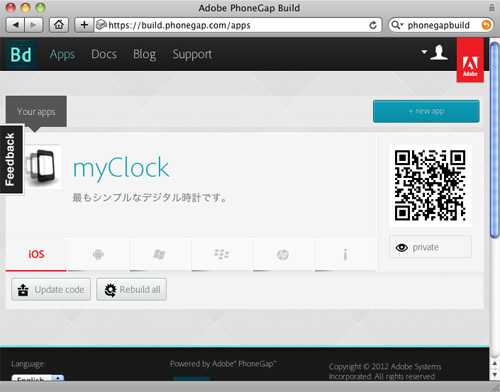
Task: Open the user account profile icon
Action: [x=439, y=53]
